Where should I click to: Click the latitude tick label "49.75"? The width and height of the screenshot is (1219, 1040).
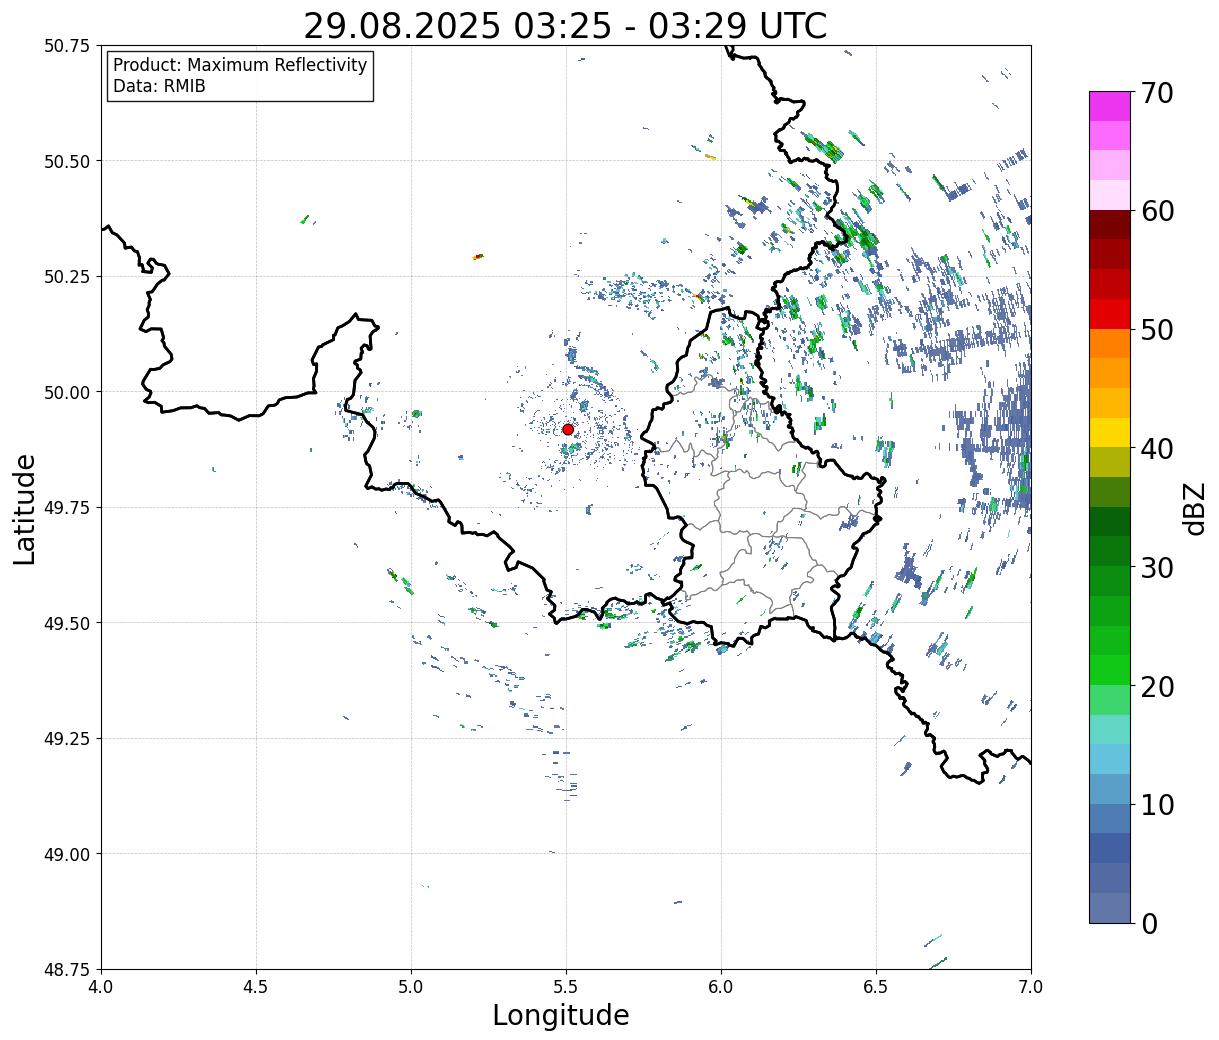click(67, 508)
